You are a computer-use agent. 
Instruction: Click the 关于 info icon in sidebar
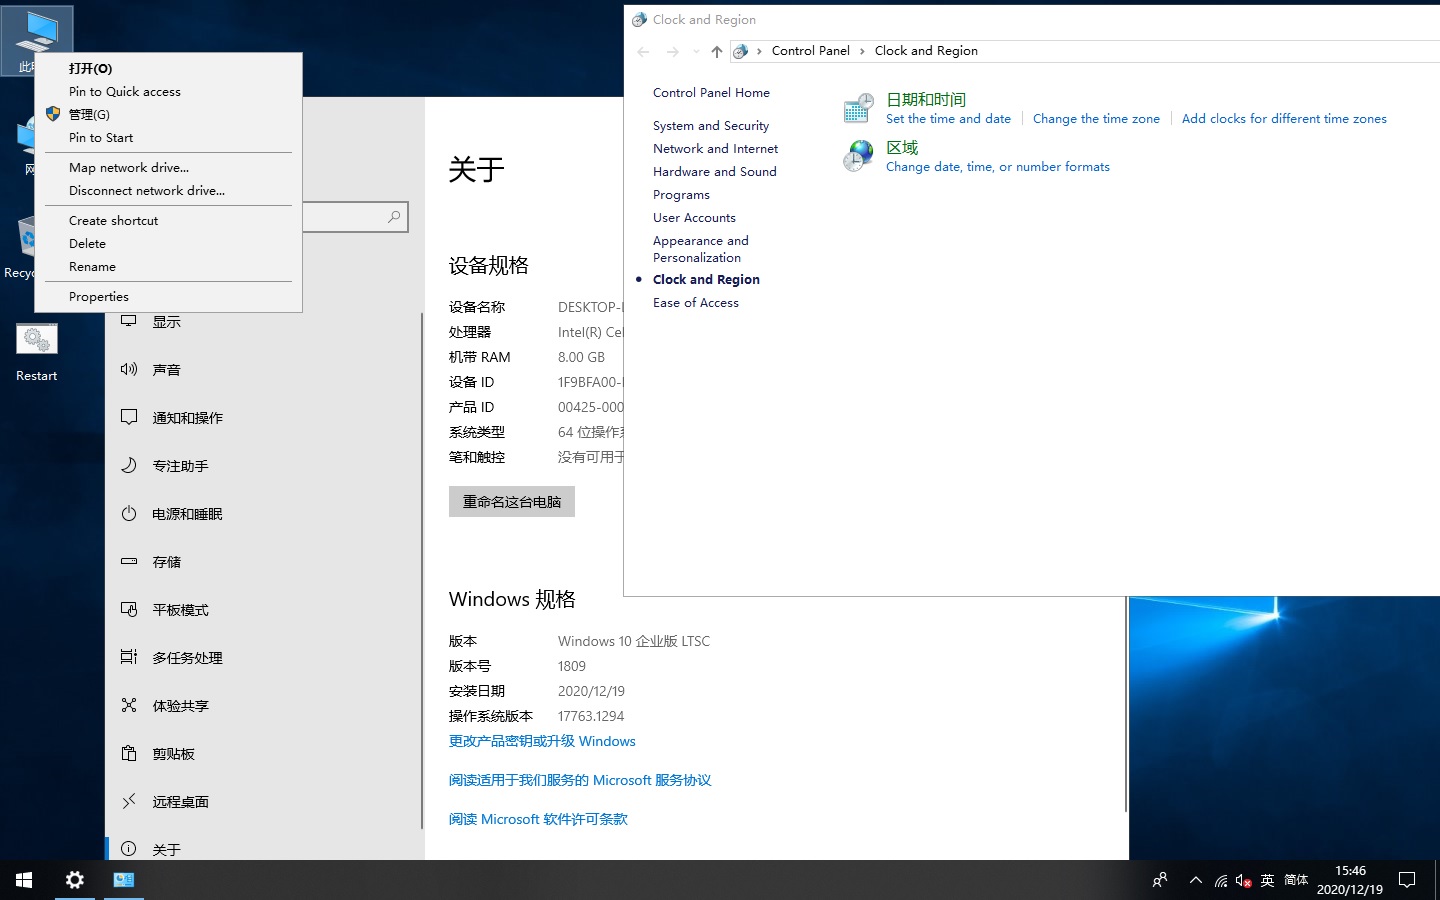(129, 849)
